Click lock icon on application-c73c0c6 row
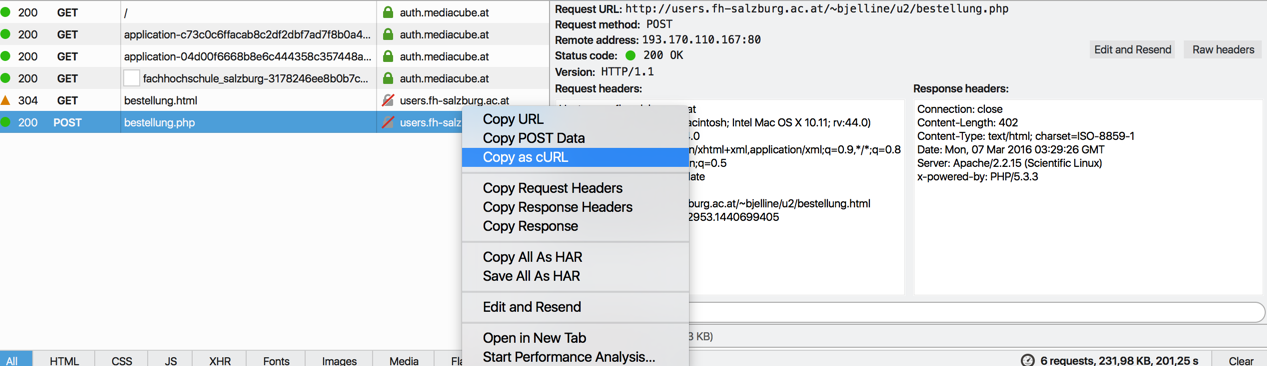Viewport: 1267px width, 366px height. point(388,34)
